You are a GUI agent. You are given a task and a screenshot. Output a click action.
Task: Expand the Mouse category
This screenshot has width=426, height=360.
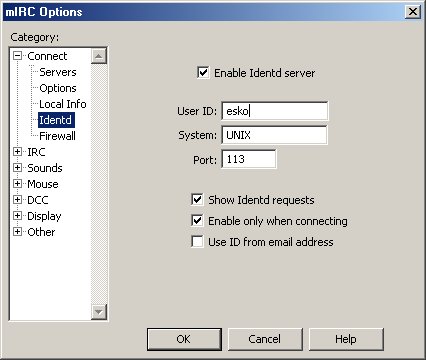[17, 184]
